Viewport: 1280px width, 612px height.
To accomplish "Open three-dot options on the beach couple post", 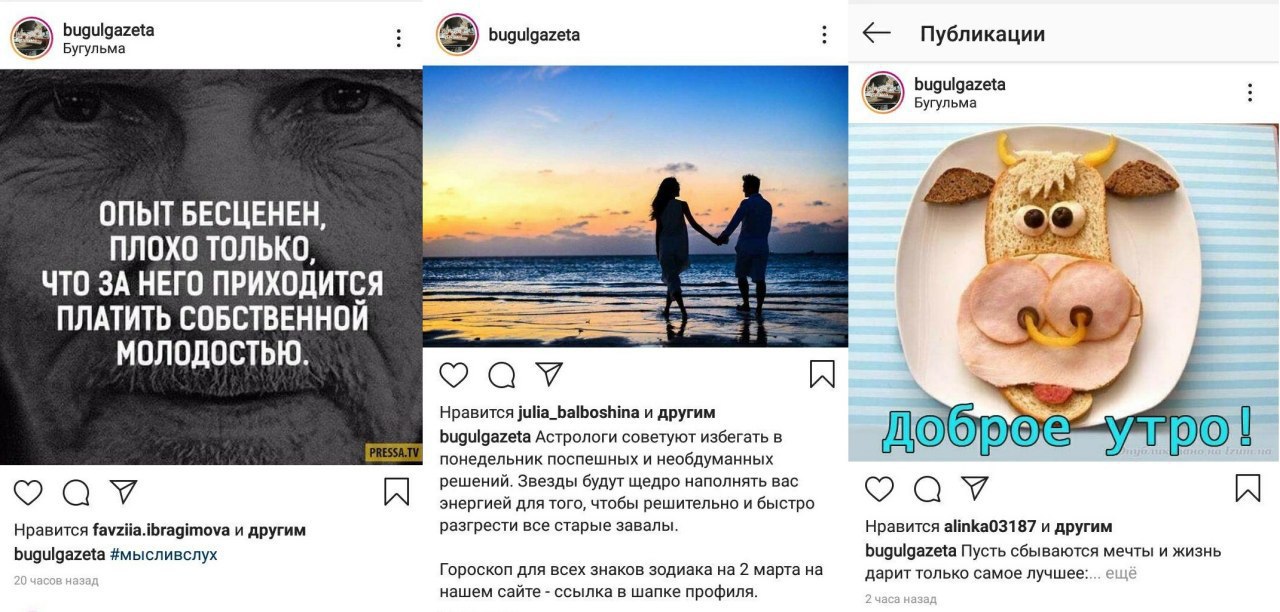I will point(824,35).
